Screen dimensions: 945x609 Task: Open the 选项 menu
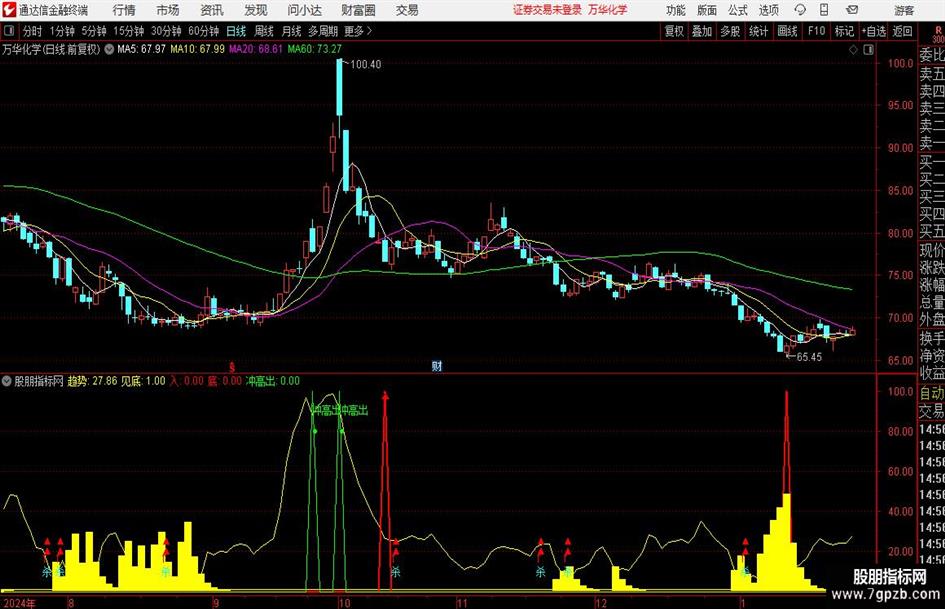point(768,10)
